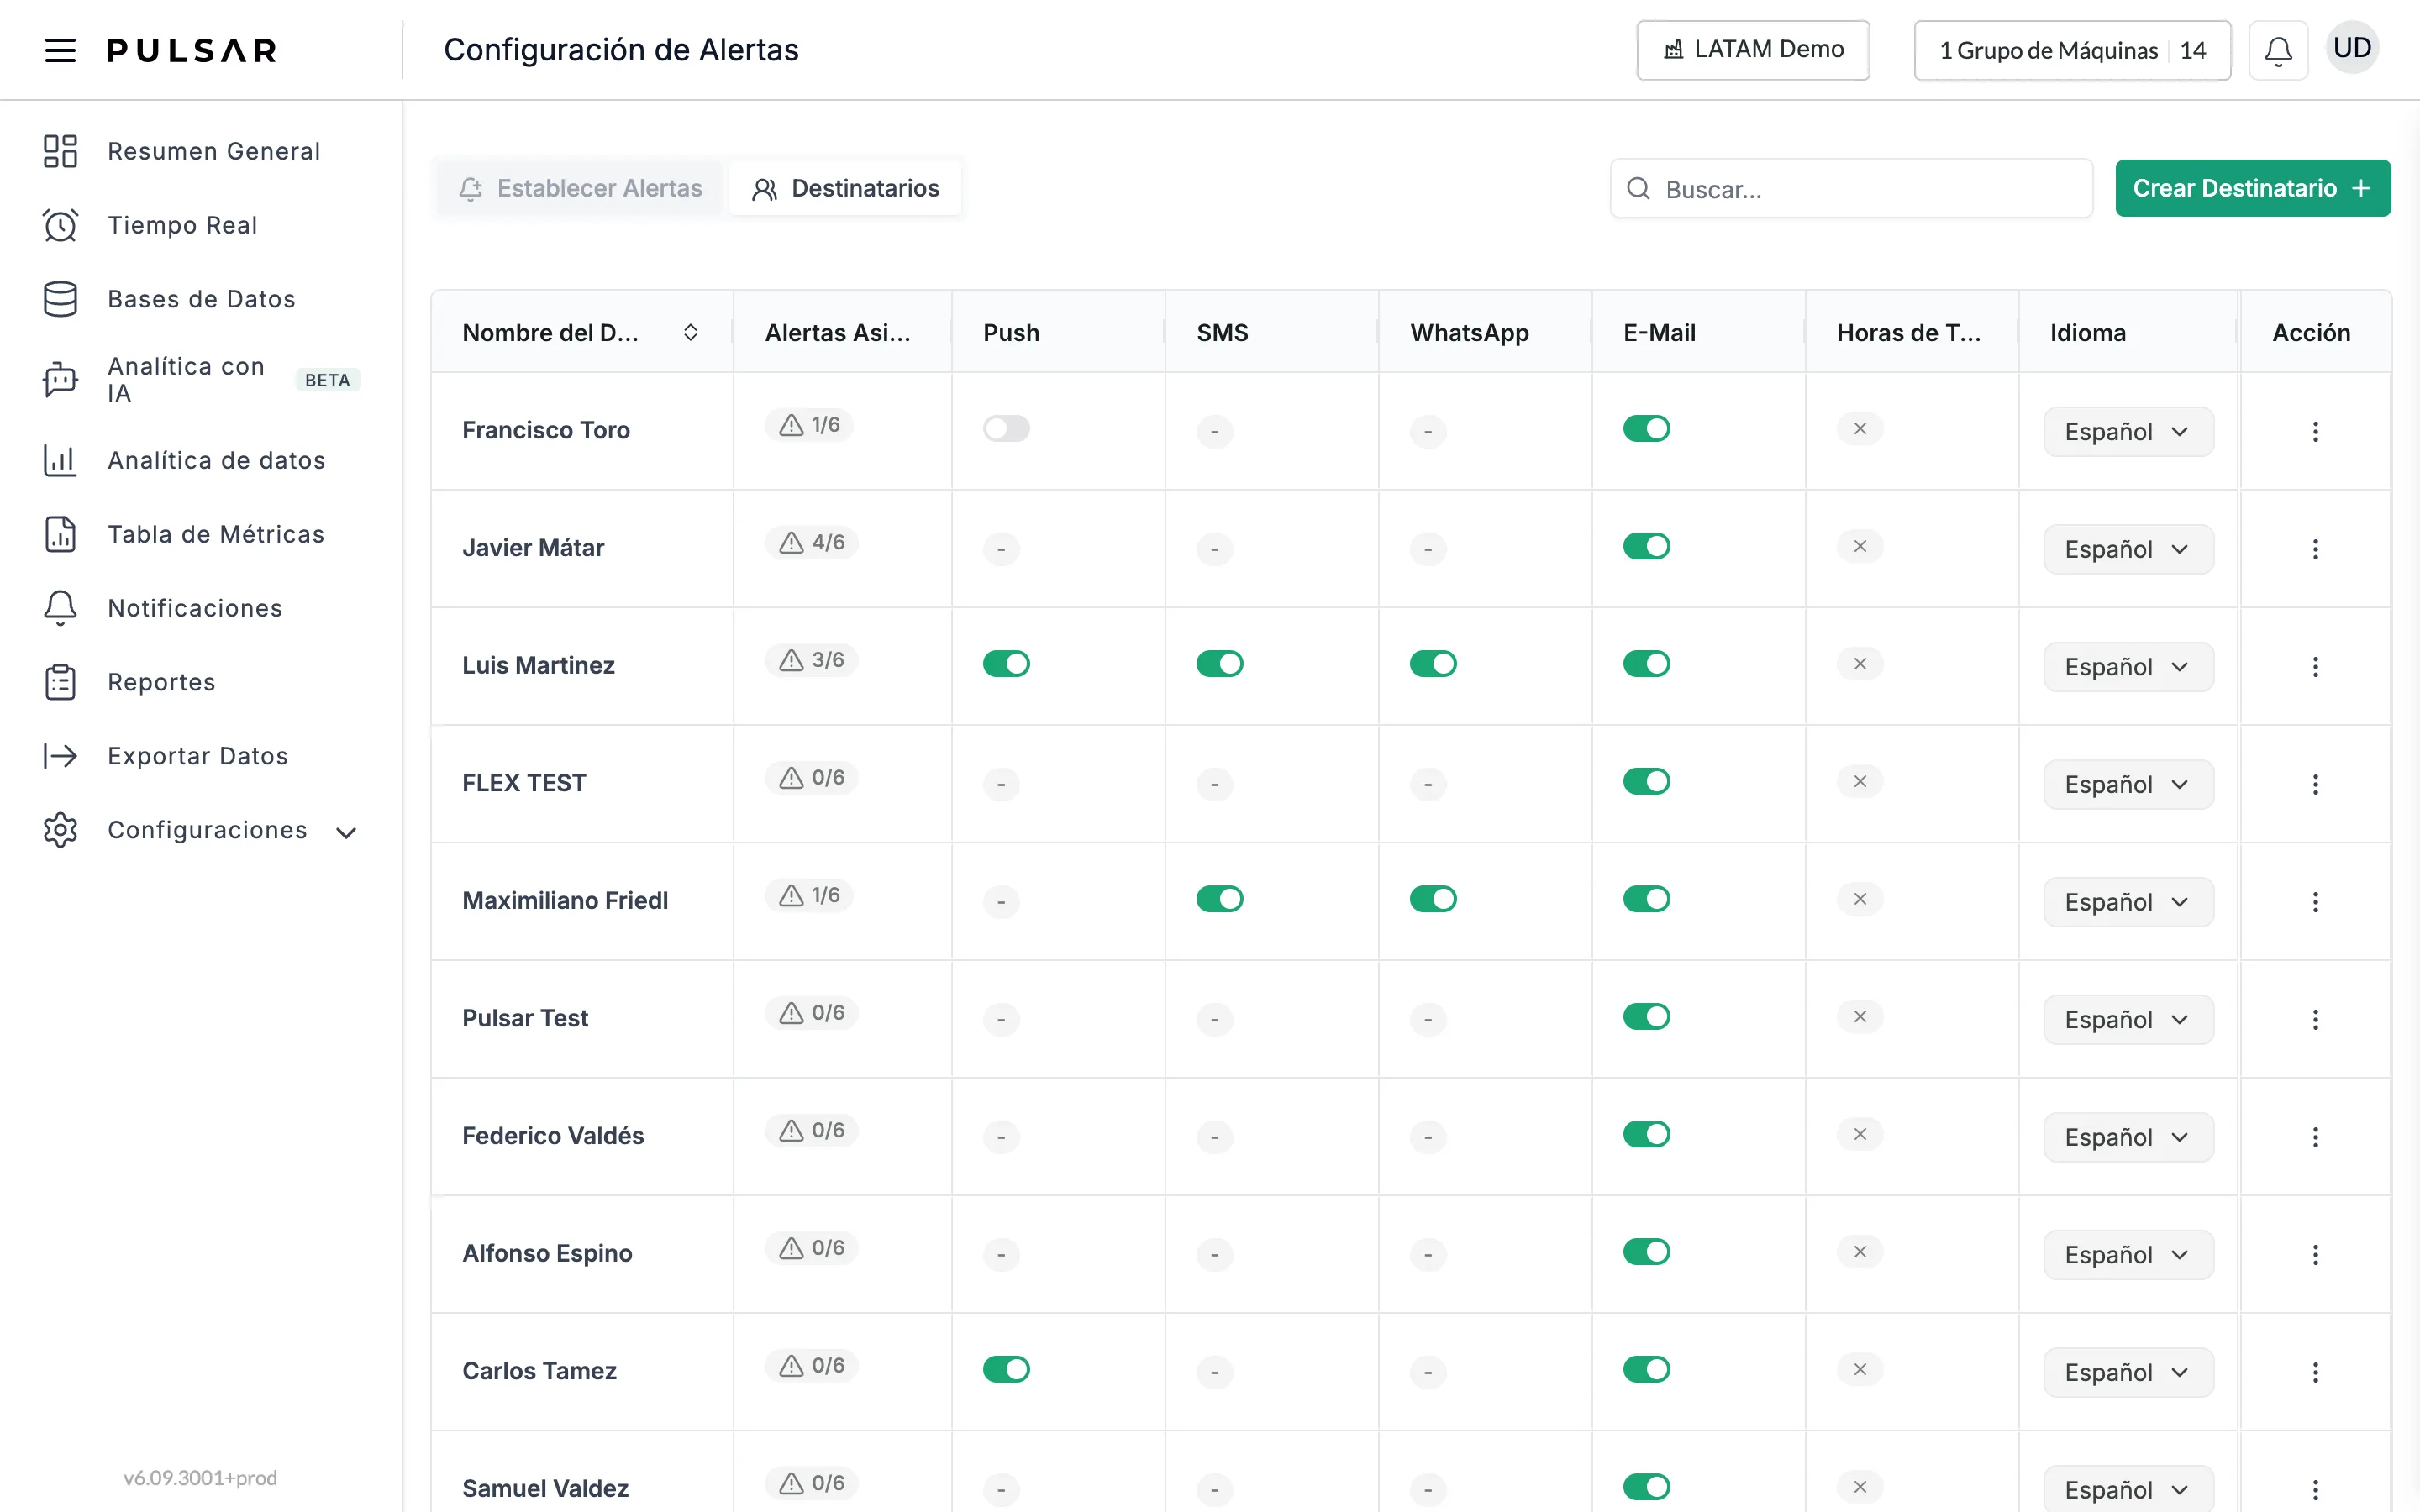Toggle E-Mail for FLEX TEST

[x=1646, y=781]
